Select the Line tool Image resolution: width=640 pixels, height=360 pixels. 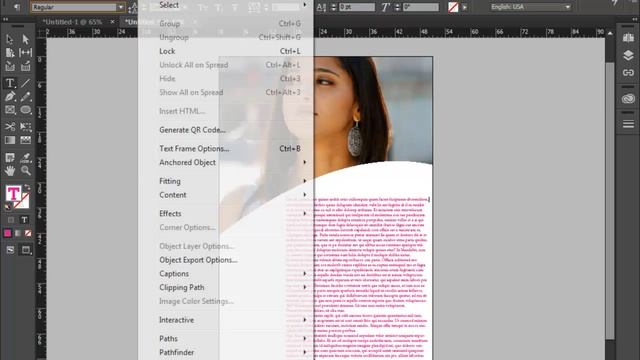[26, 83]
